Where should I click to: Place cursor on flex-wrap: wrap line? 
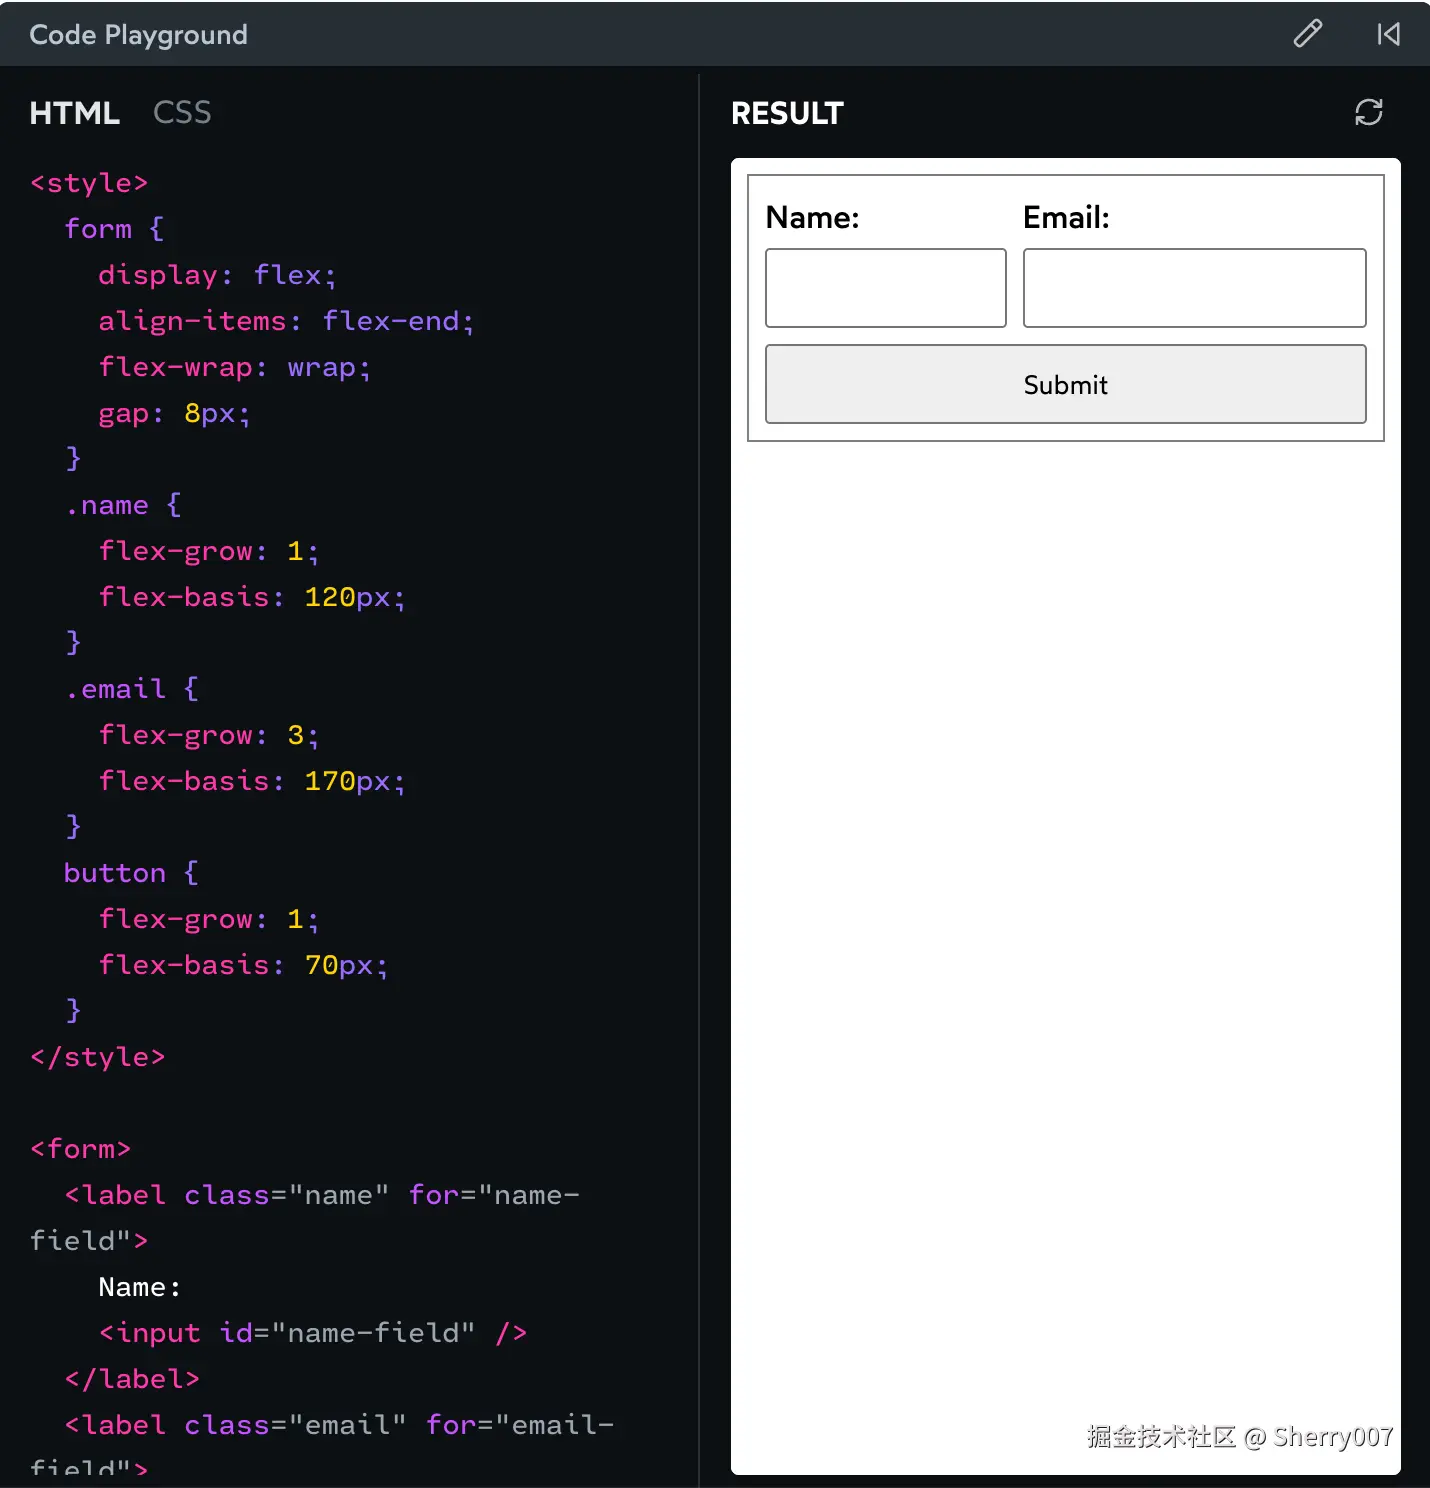tap(234, 367)
